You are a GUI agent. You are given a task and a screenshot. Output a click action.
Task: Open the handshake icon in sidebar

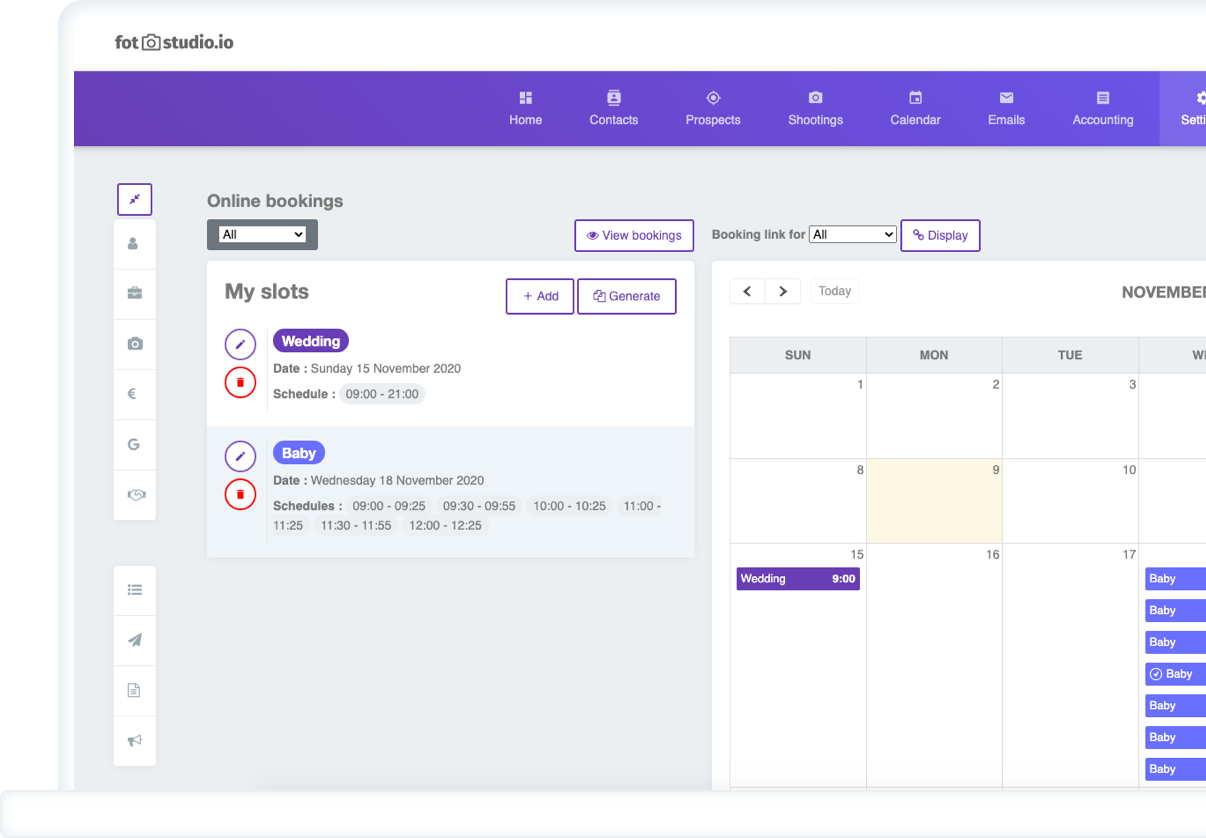pos(134,495)
